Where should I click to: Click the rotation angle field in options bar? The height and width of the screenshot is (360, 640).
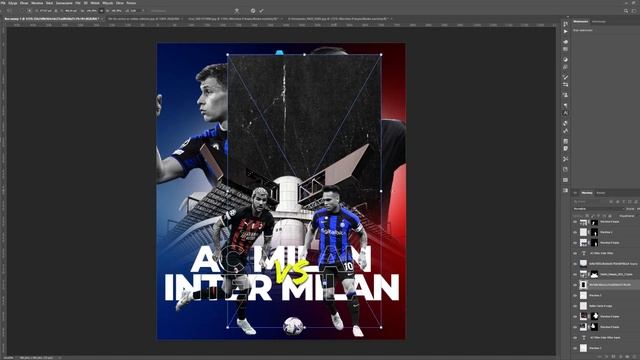pos(136,11)
